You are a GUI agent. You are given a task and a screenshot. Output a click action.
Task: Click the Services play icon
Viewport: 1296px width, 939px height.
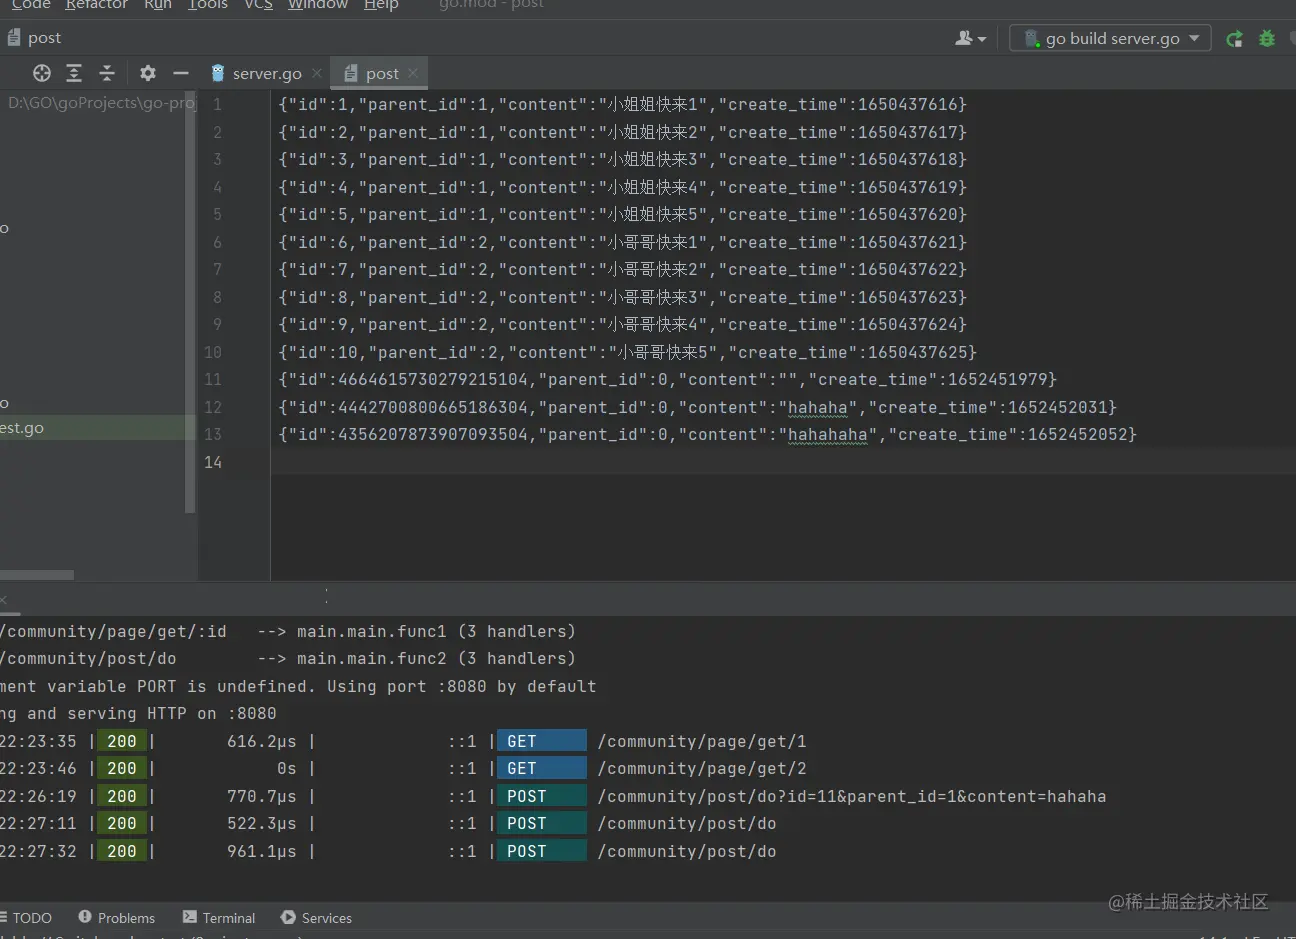click(x=288, y=917)
